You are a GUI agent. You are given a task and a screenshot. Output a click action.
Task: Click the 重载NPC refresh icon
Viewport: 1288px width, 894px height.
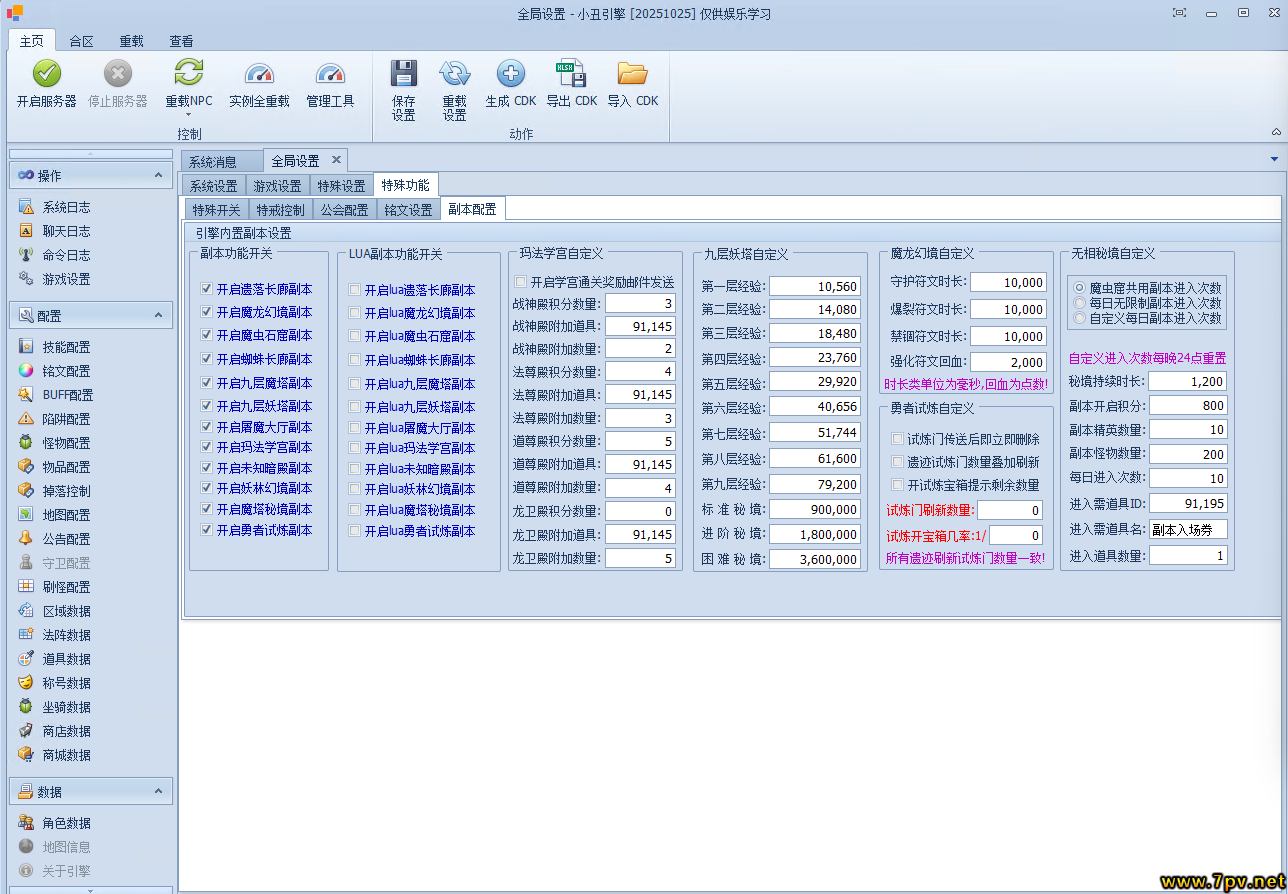[x=188, y=74]
